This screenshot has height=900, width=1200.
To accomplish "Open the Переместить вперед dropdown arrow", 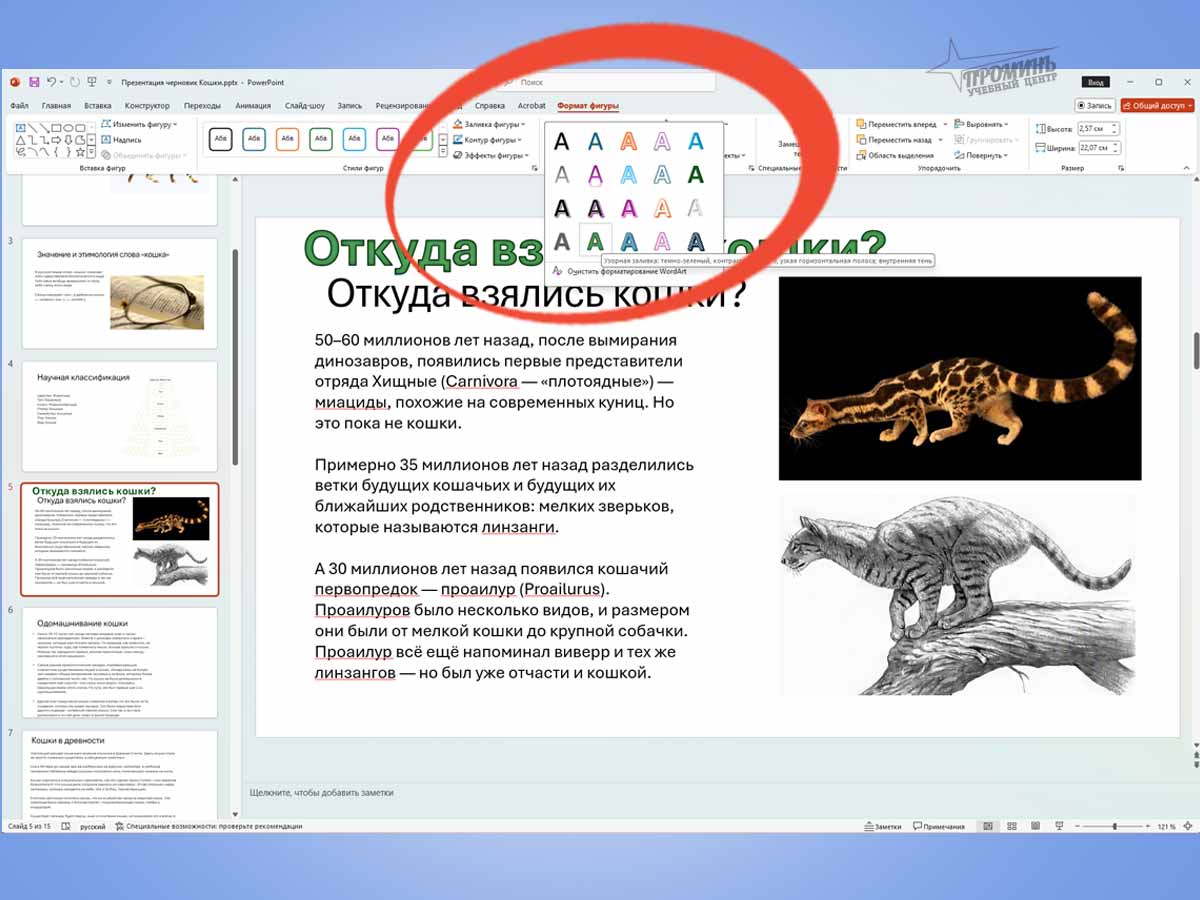I will (945, 125).
